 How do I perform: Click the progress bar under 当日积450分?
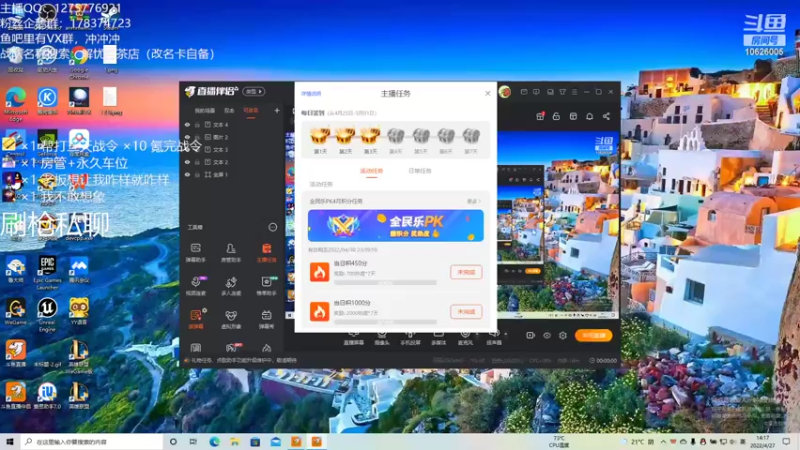[385, 282]
